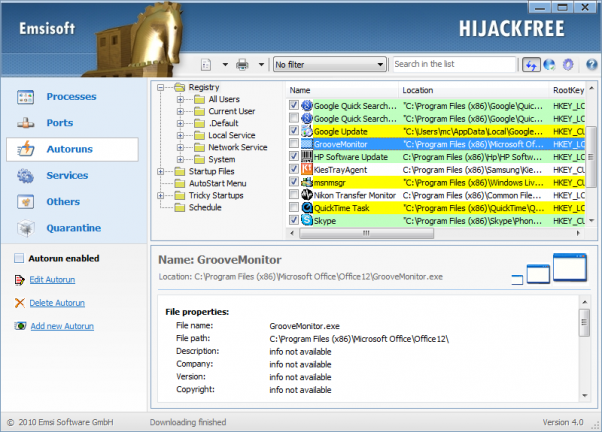The width and height of the screenshot is (602, 432).
Task: Expand the Startup Files tree node
Action: point(160,172)
